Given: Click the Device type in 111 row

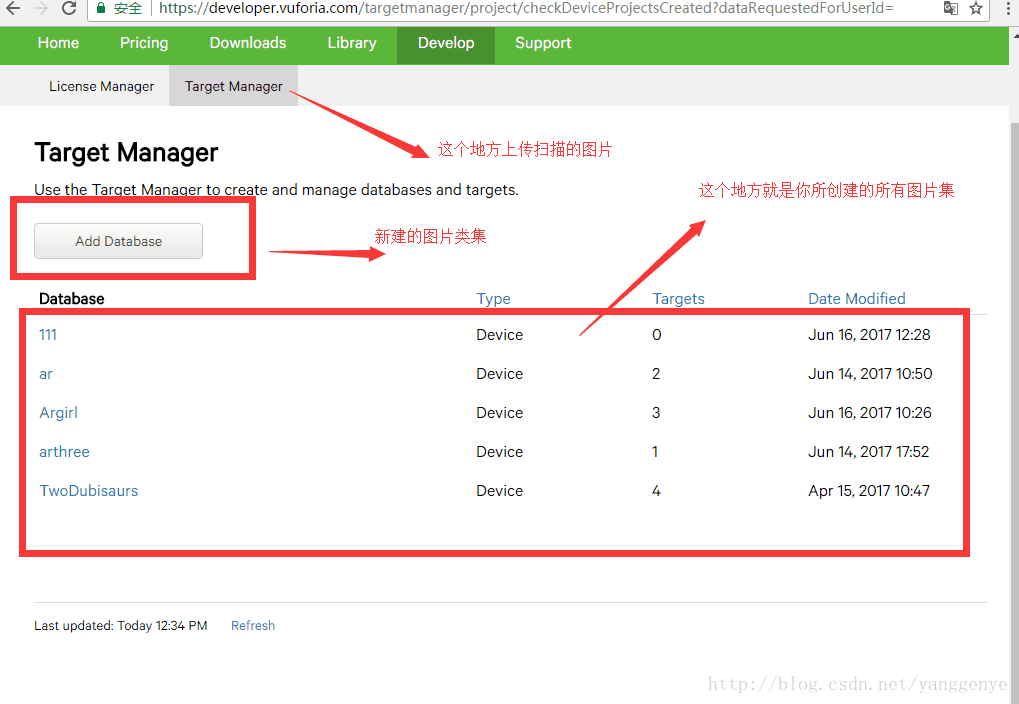Looking at the screenshot, I should coord(500,335).
